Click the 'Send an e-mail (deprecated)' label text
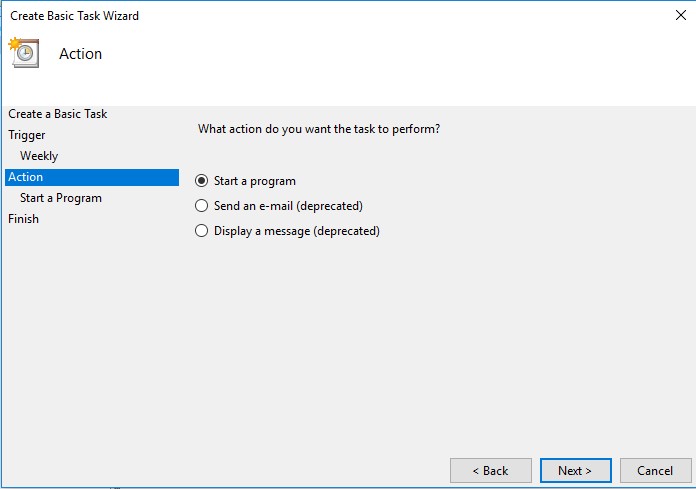The height and width of the screenshot is (489, 696). tap(288, 206)
